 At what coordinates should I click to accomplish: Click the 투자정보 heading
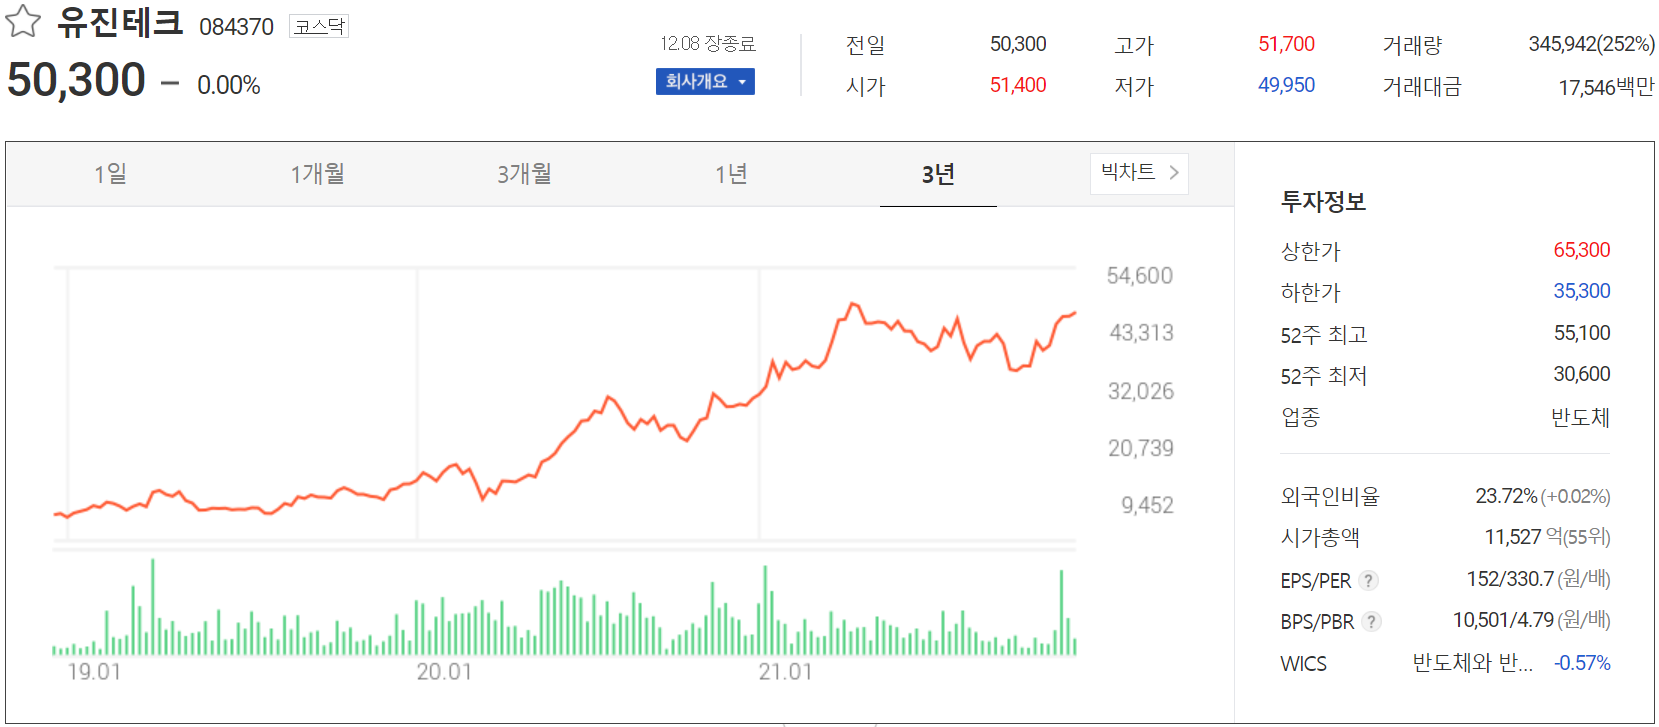pyautogui.click(x=1323, y=202)
